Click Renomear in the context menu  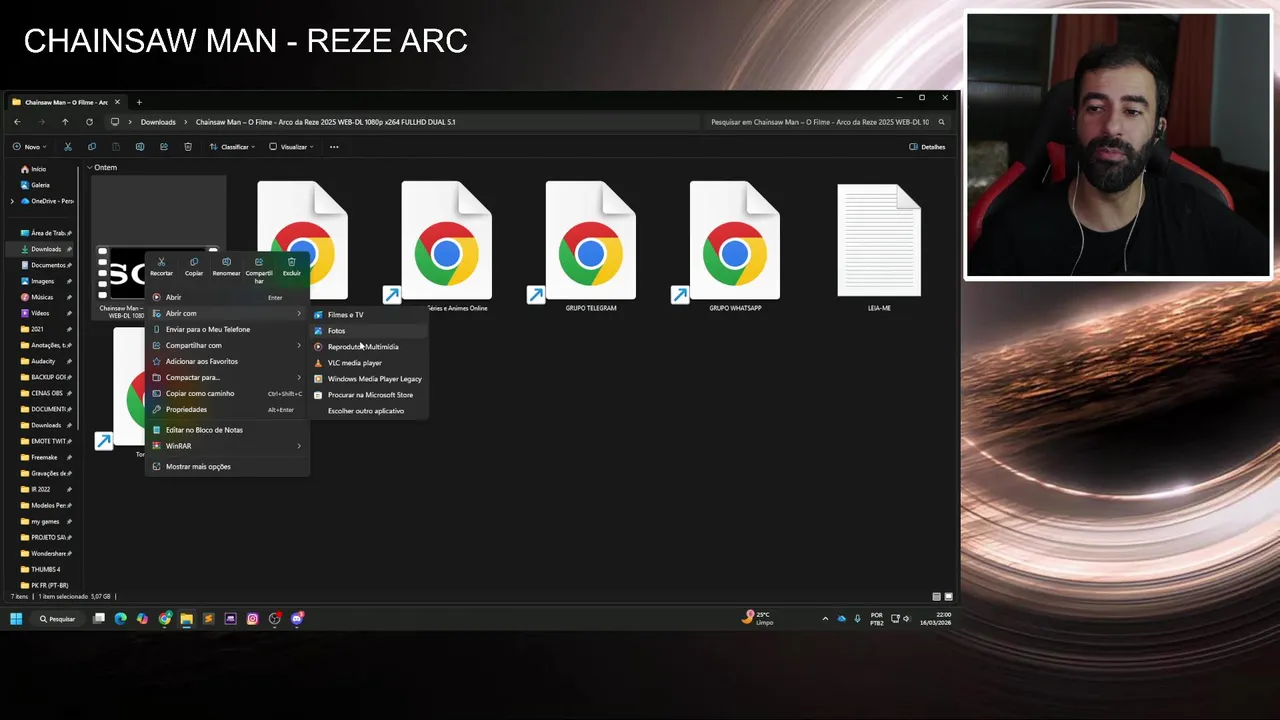[226, 266]
